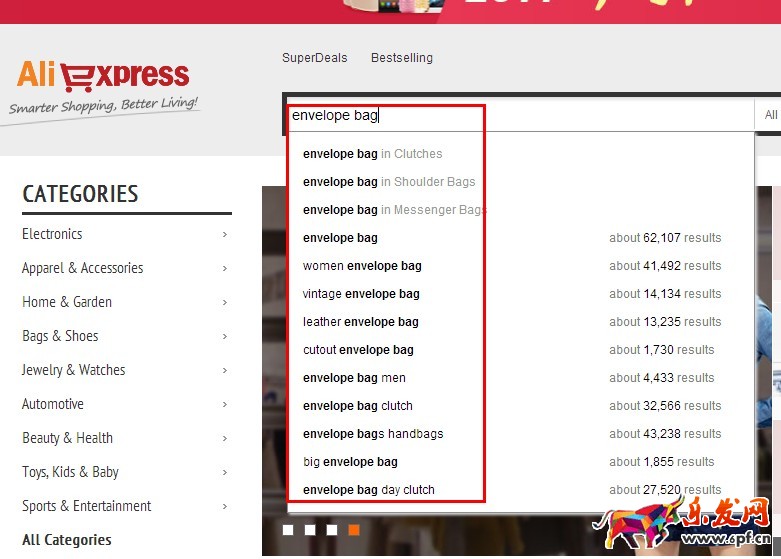Image resolution: width=781 pixels, height=559 pixels.
Task: Open the Bestselling link
Action: pyautogui.click(x=401, y=58)
